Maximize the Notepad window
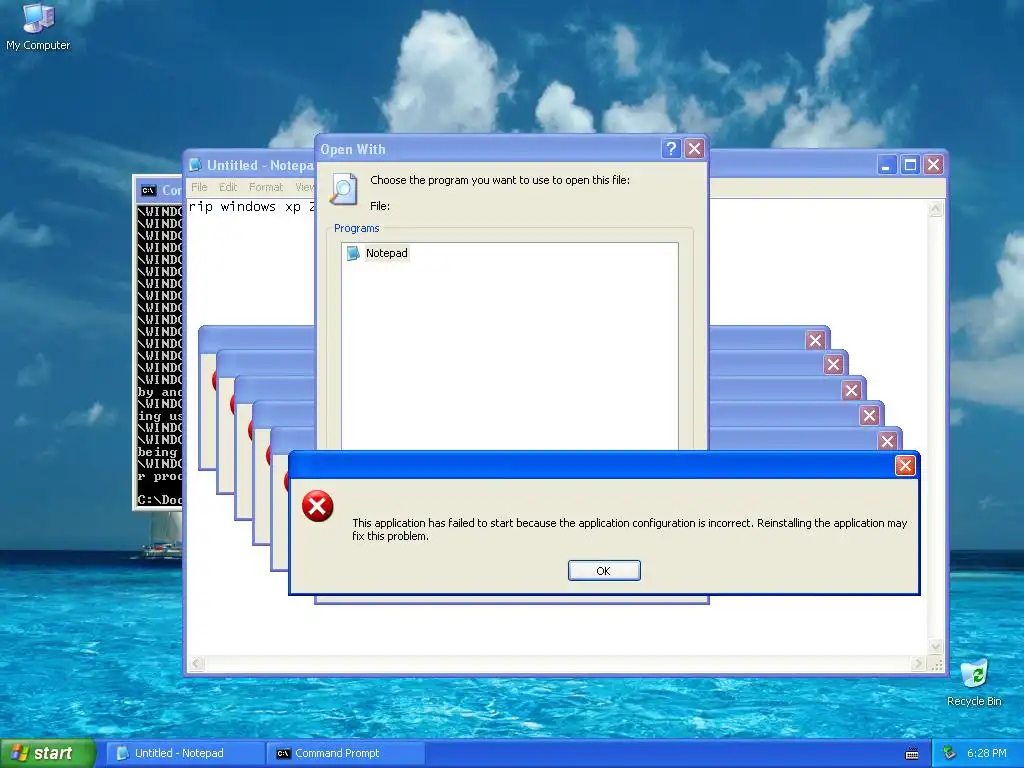 (x=910, y=165)
